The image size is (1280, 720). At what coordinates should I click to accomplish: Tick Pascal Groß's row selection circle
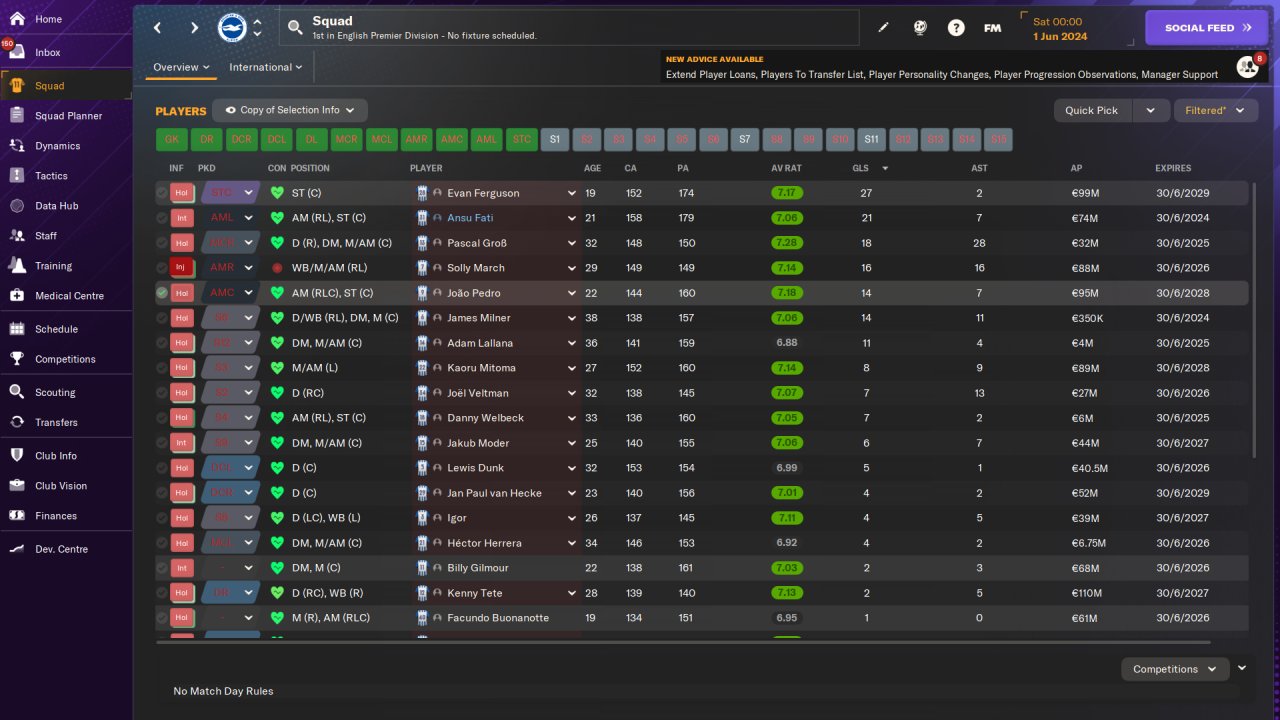[162, 243]
